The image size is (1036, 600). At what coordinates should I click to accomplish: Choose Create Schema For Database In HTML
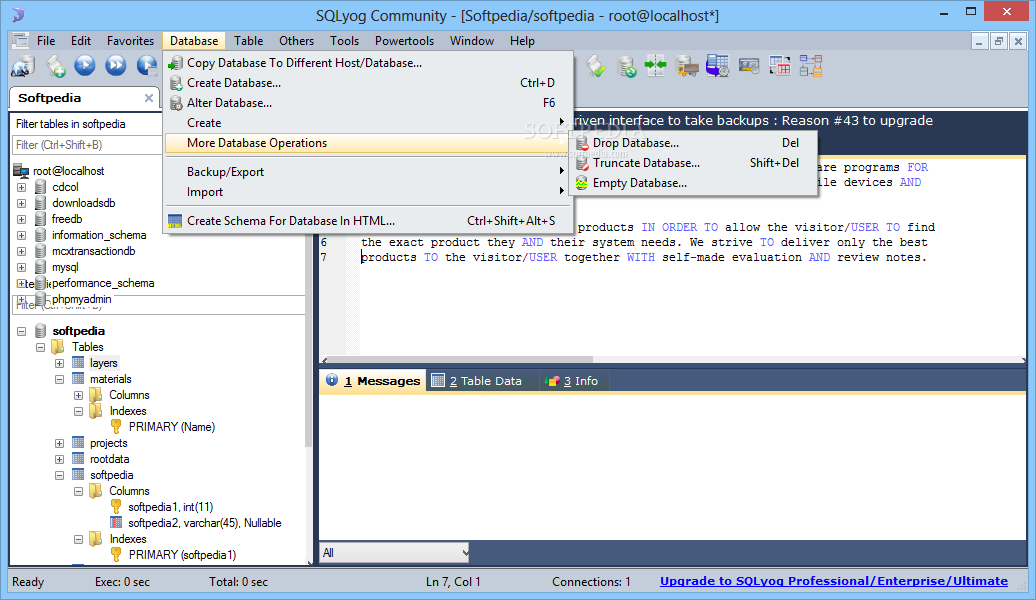[367, 221]
